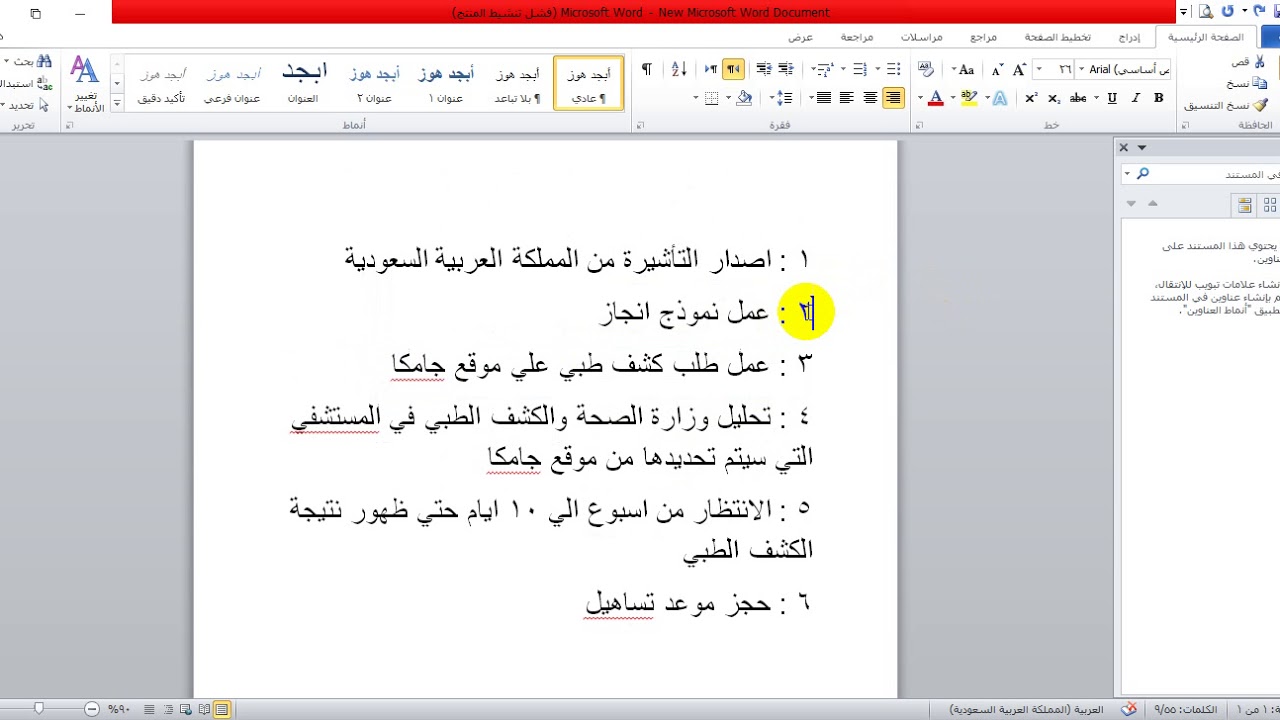
Task: Toggle right-to-left text direction
Action: pos(734,69)
